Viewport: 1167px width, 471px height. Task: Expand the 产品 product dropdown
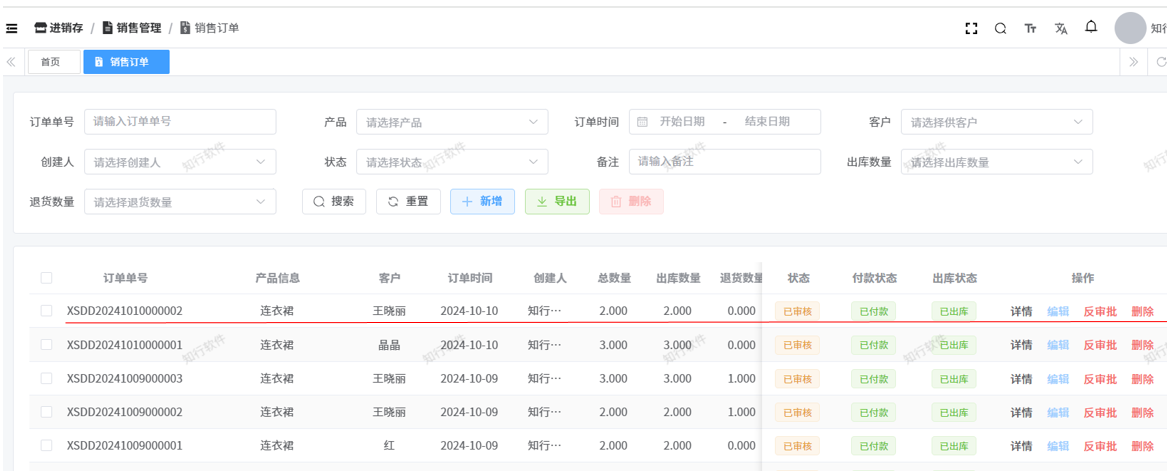[451, 122]
